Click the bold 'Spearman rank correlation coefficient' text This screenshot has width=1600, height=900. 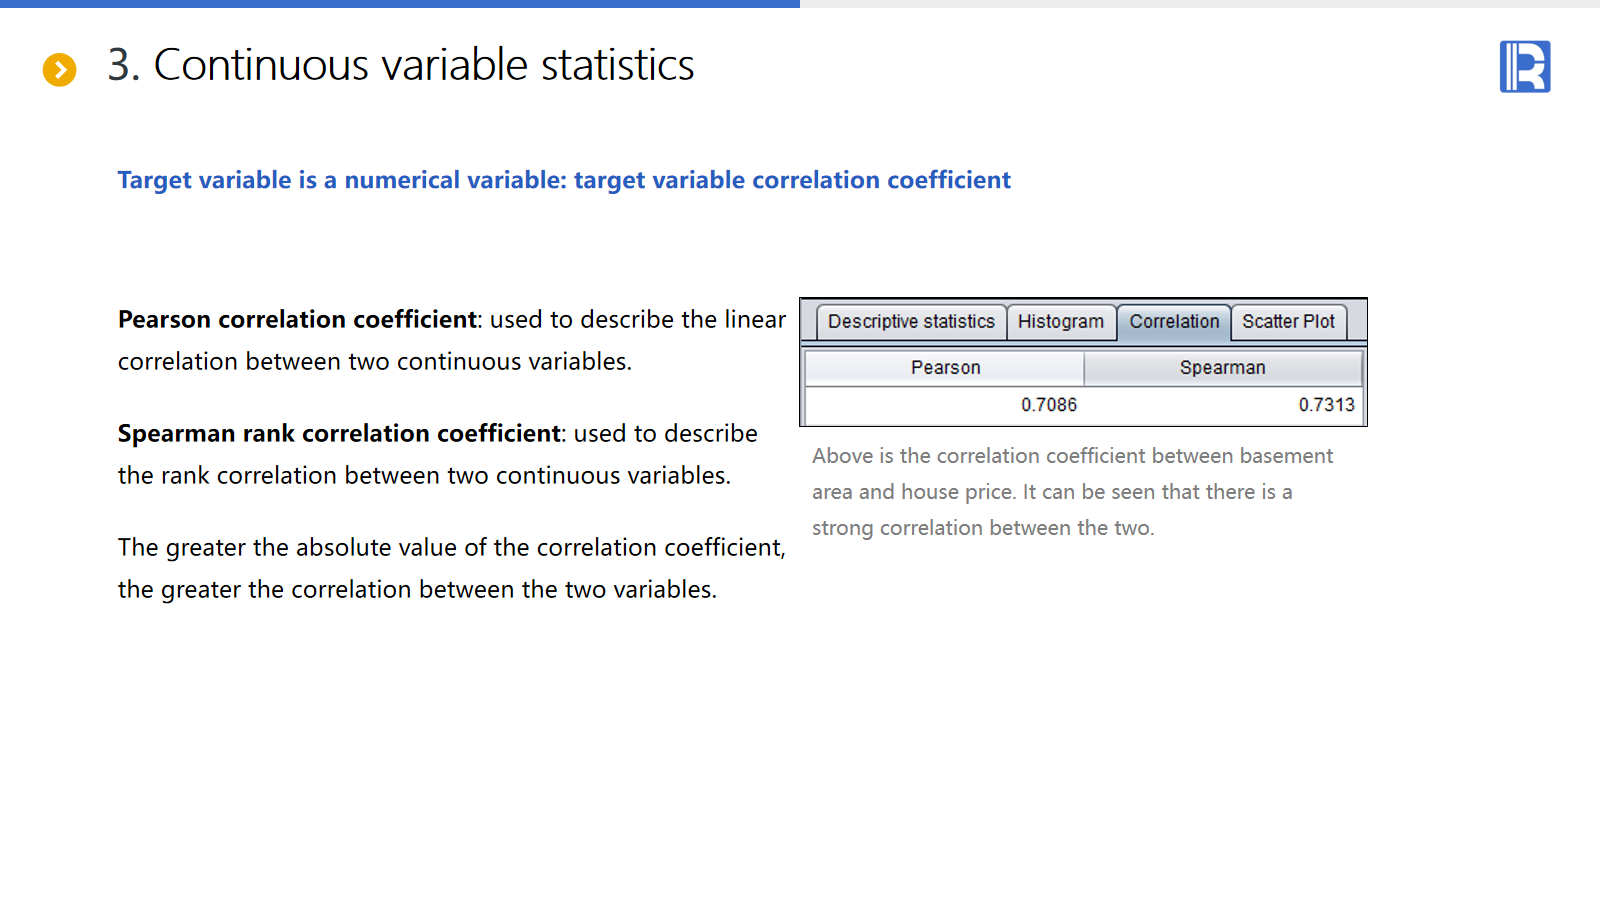coord(339,434)
